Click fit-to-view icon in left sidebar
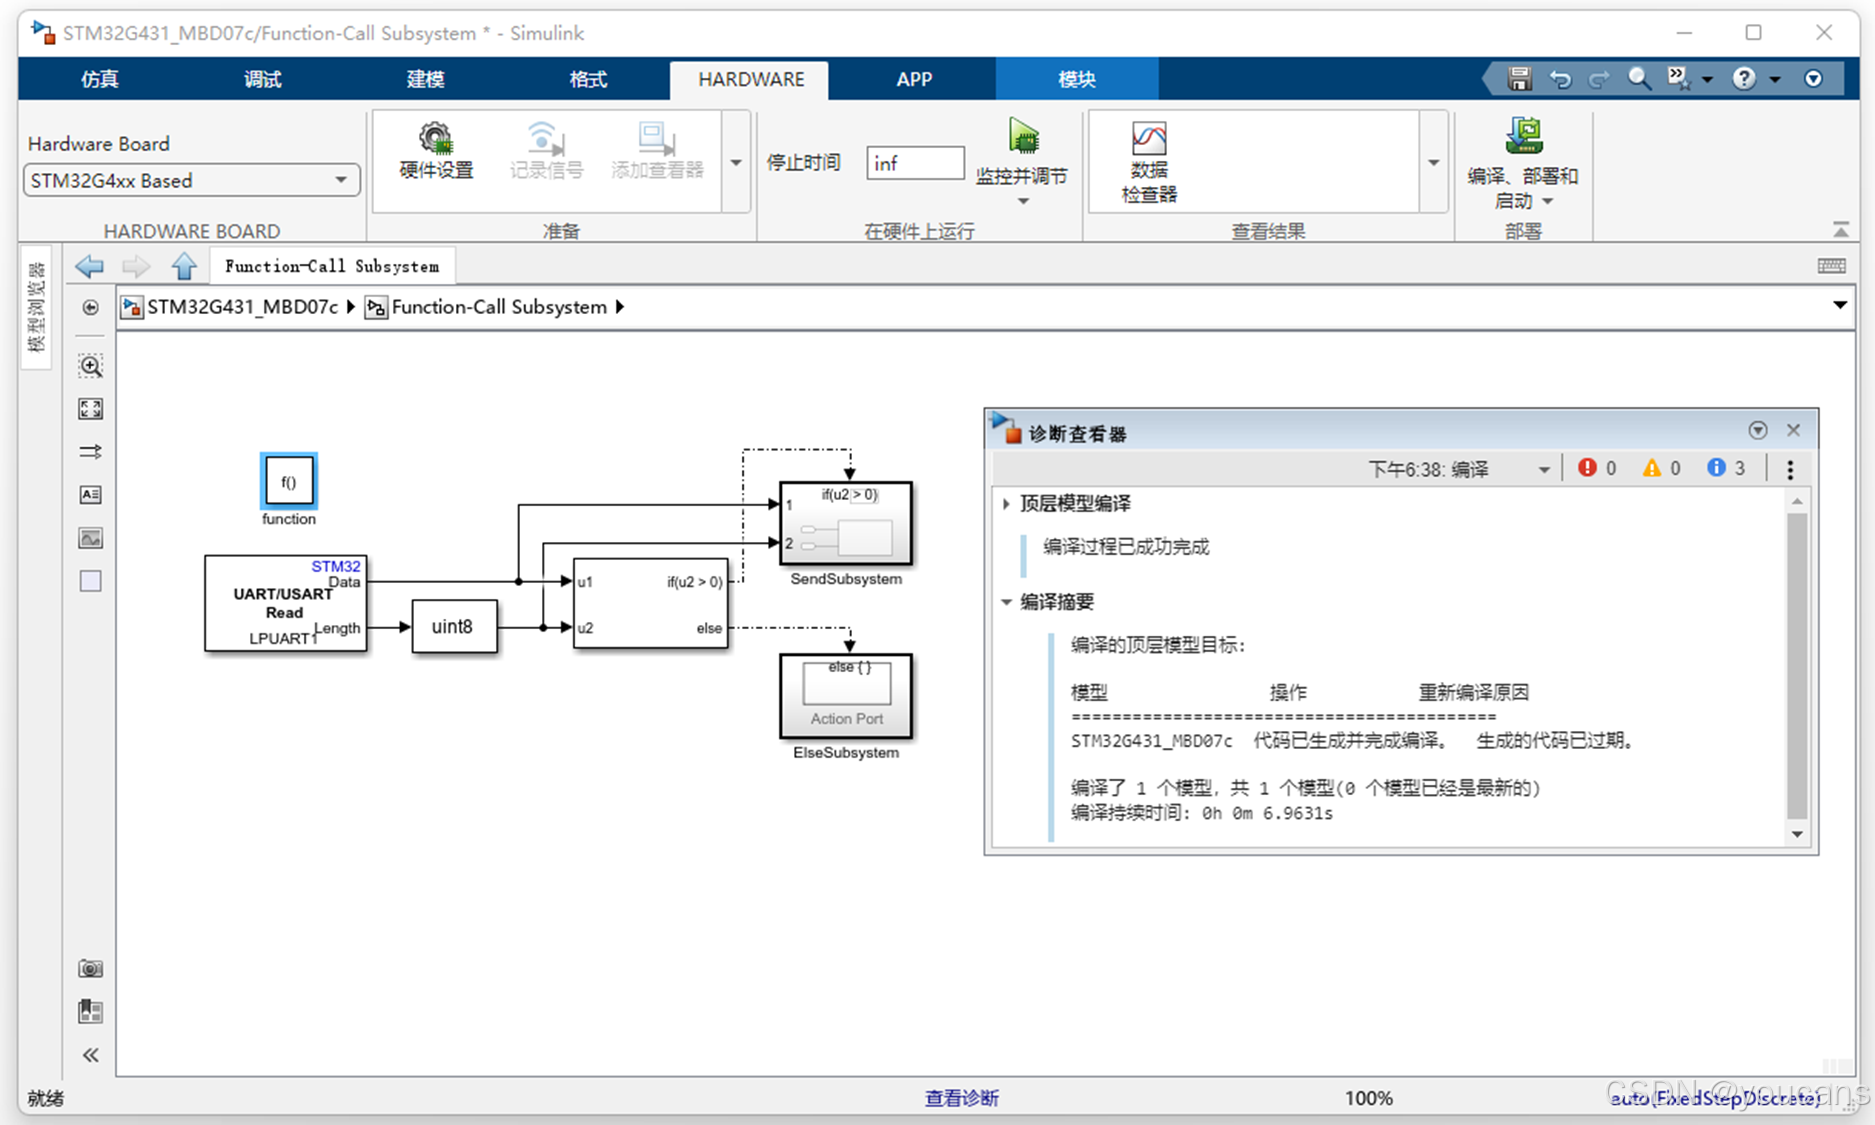 [90, 408]
